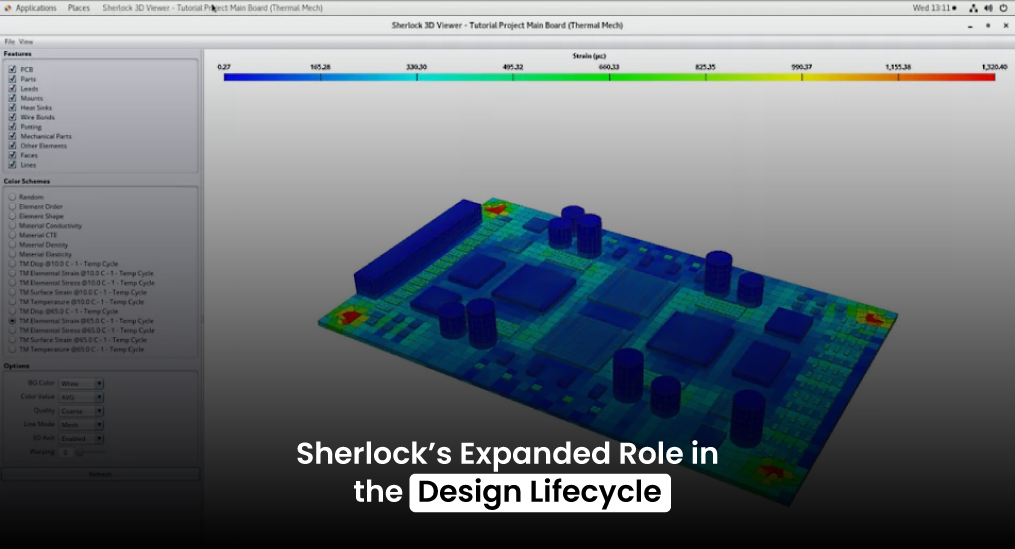Image resolution: width=1015 pixels, height=549 pixels.
Task: Click the Refresh button
Action: click(x=100, y=475)
